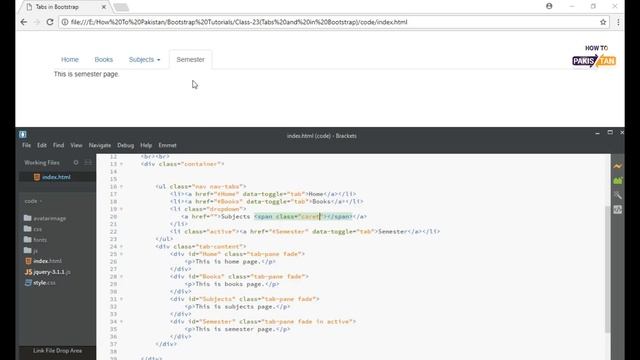Click the Link File Drop Area
This screenshot has height=360, width=640.
58,351
